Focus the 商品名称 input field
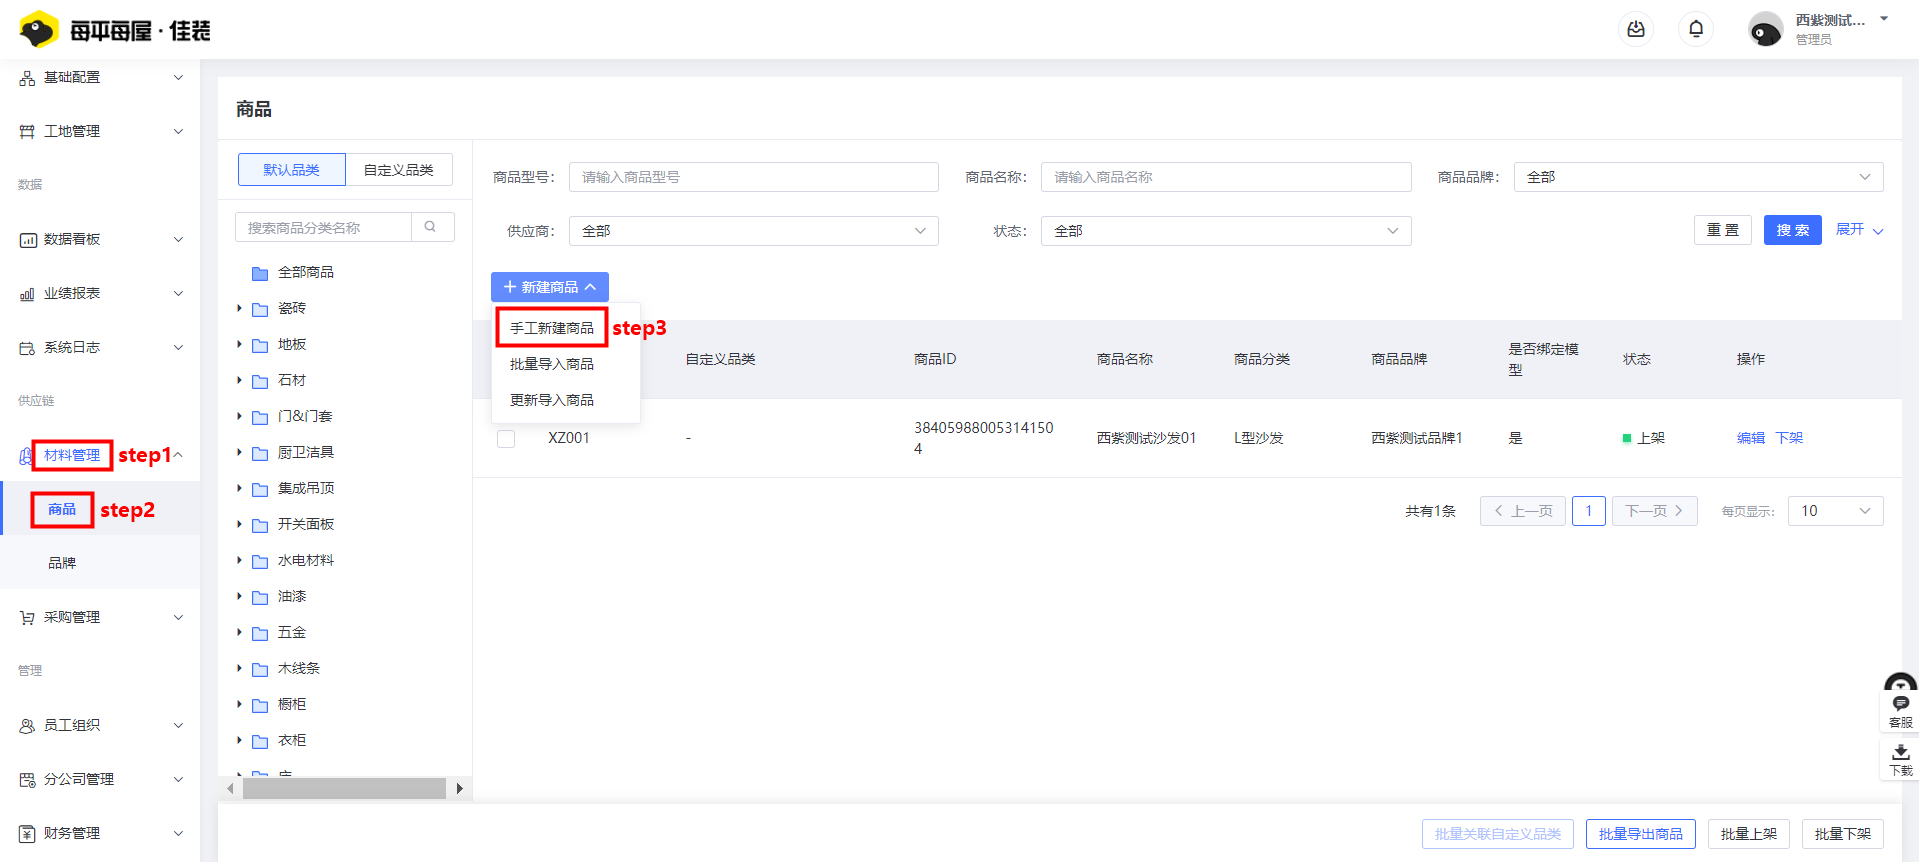The width and height of the screenshot is (1919, 862). click(x=1226, y=177)
